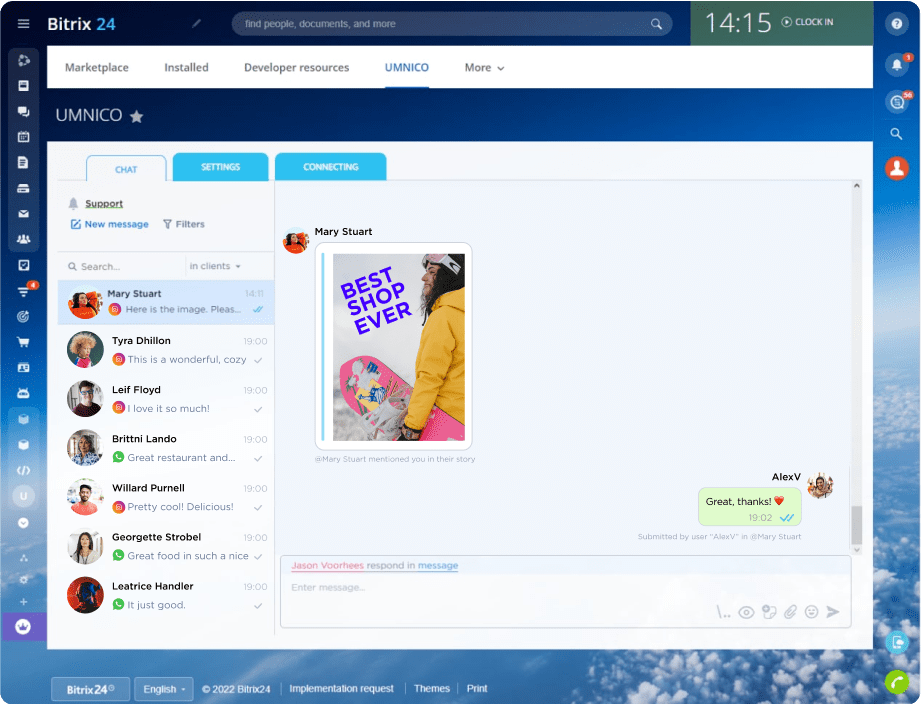The image size is (921, 704).
Task: Switch to the SETTINGS tab
Action: click(220, 167)
